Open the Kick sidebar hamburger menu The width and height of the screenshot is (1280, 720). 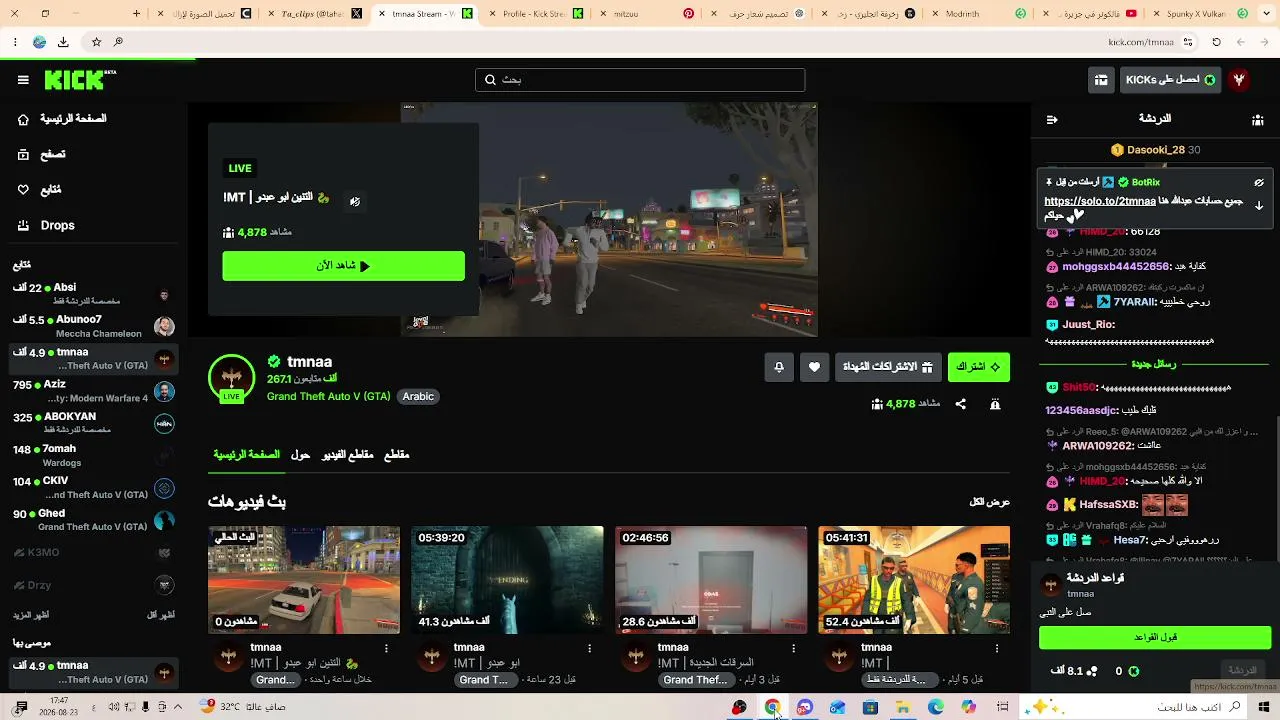coord(23,80)
